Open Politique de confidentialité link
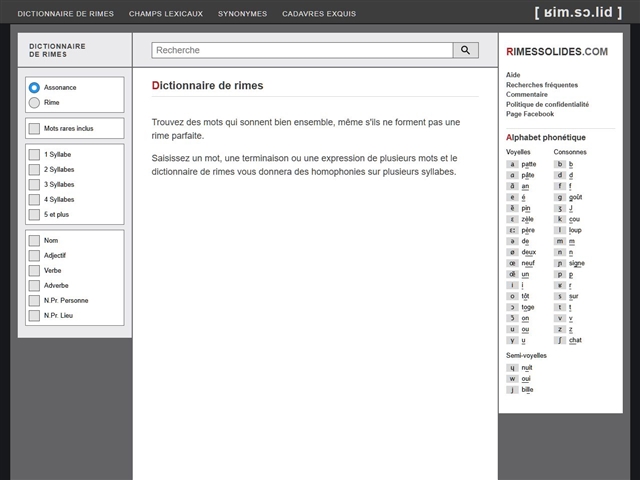The image size is (640, 480). (547, 104)
